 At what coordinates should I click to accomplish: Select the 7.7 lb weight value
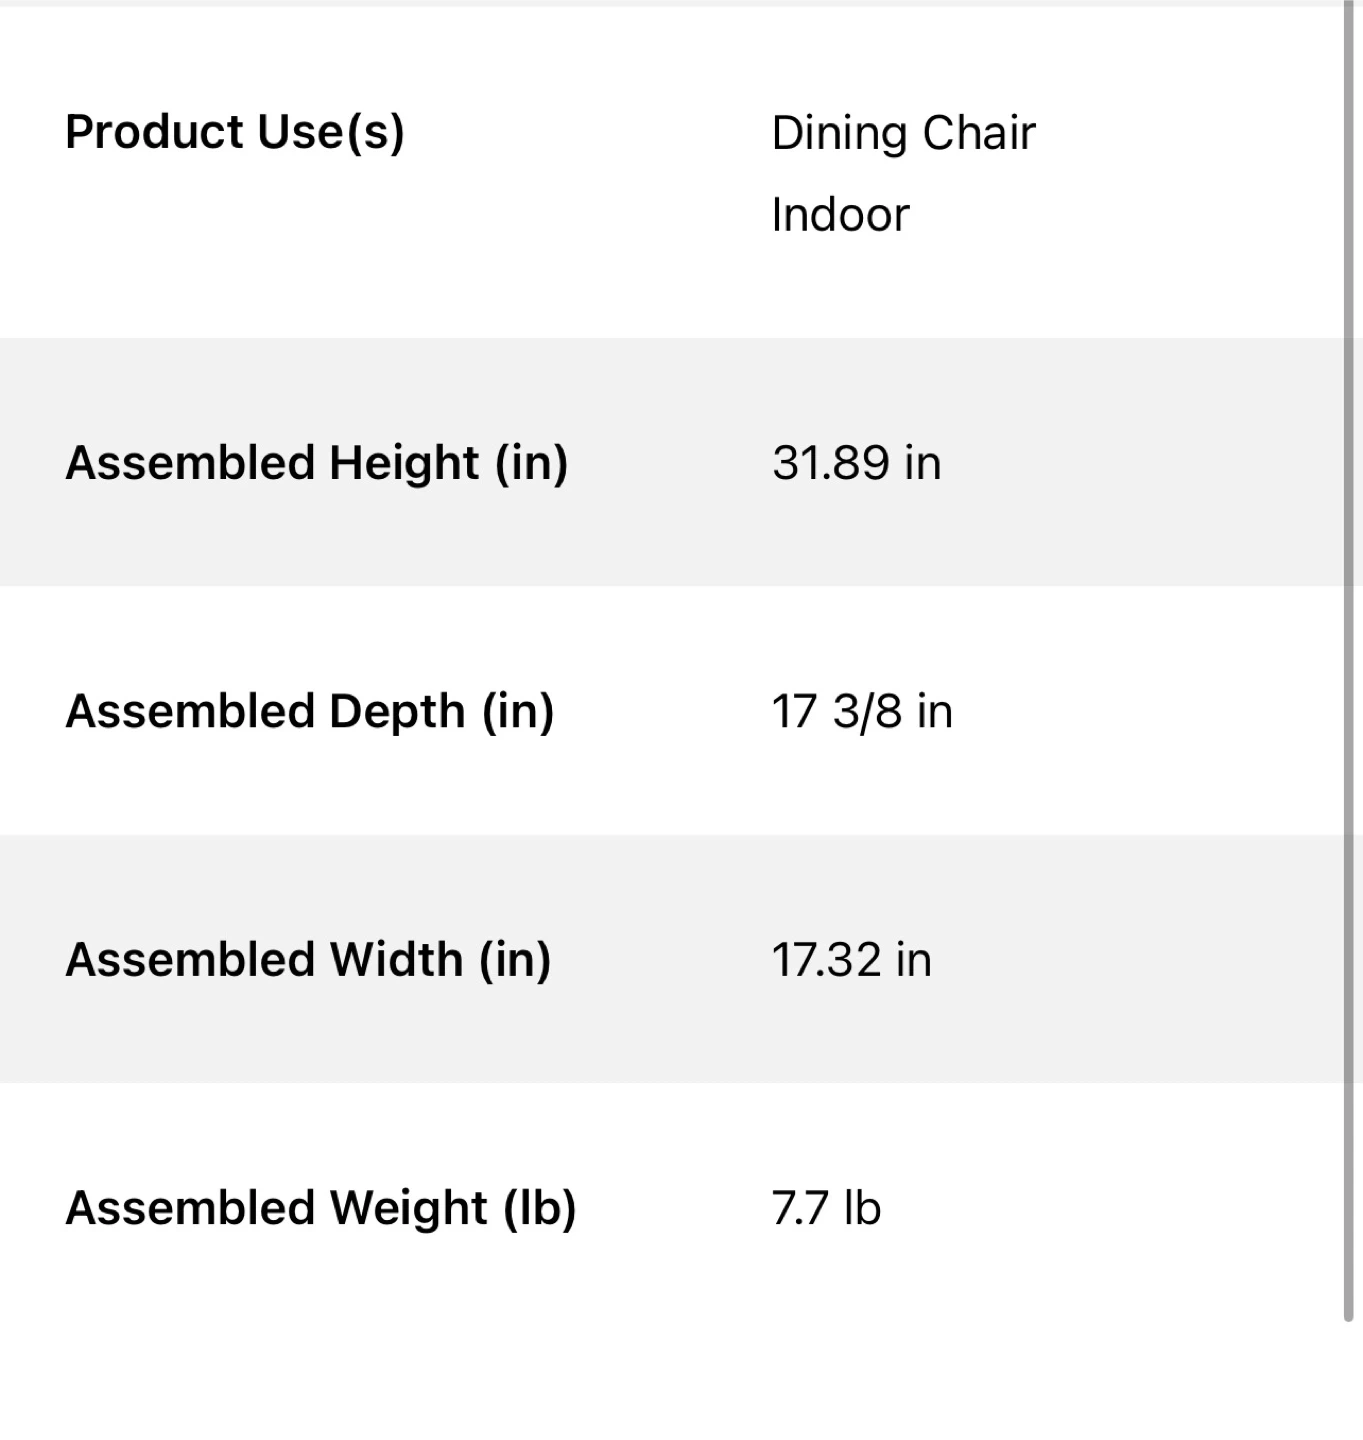[826, 1207]
